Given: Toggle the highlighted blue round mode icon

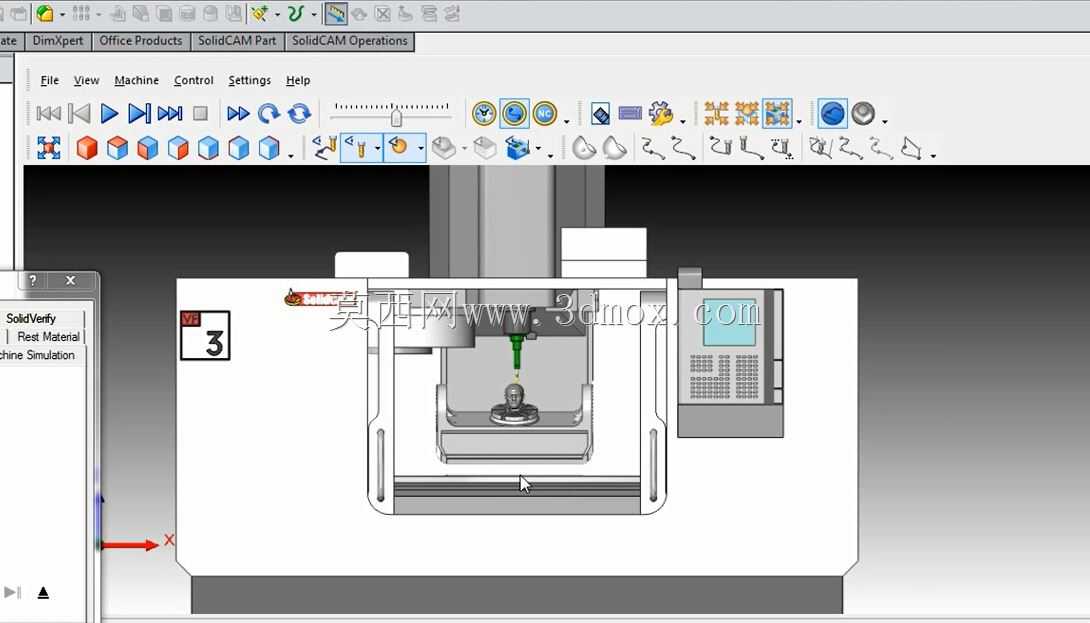Looking at the screenshot, I should pyautogui.click(x=514, y=113).
